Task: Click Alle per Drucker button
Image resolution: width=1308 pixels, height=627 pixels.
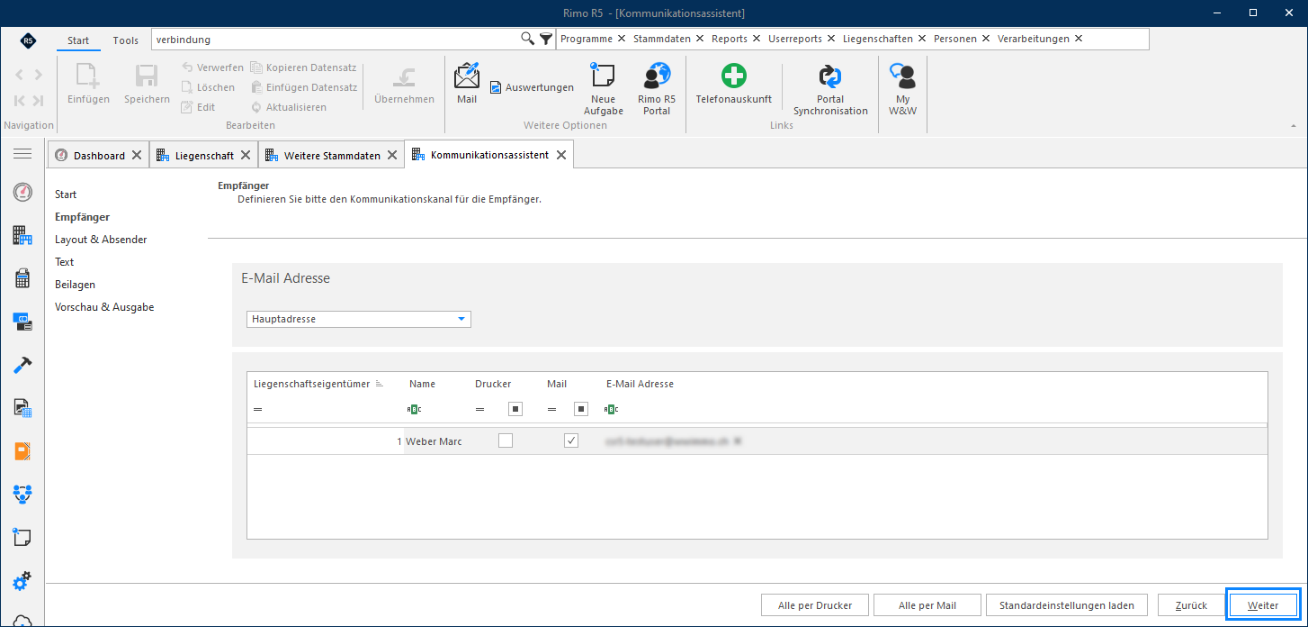Action: [815, 605]
